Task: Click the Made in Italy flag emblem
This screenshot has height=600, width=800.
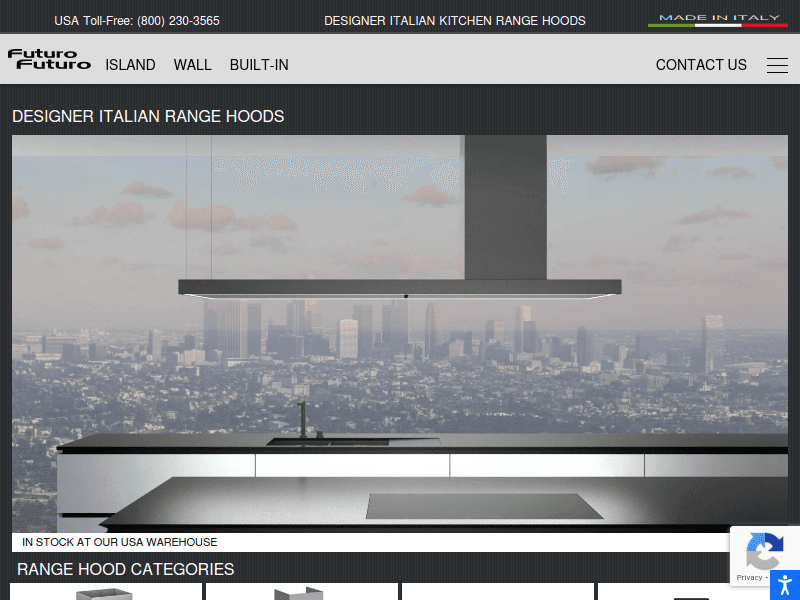Action: pyautogui.click(x=717, y=20)
